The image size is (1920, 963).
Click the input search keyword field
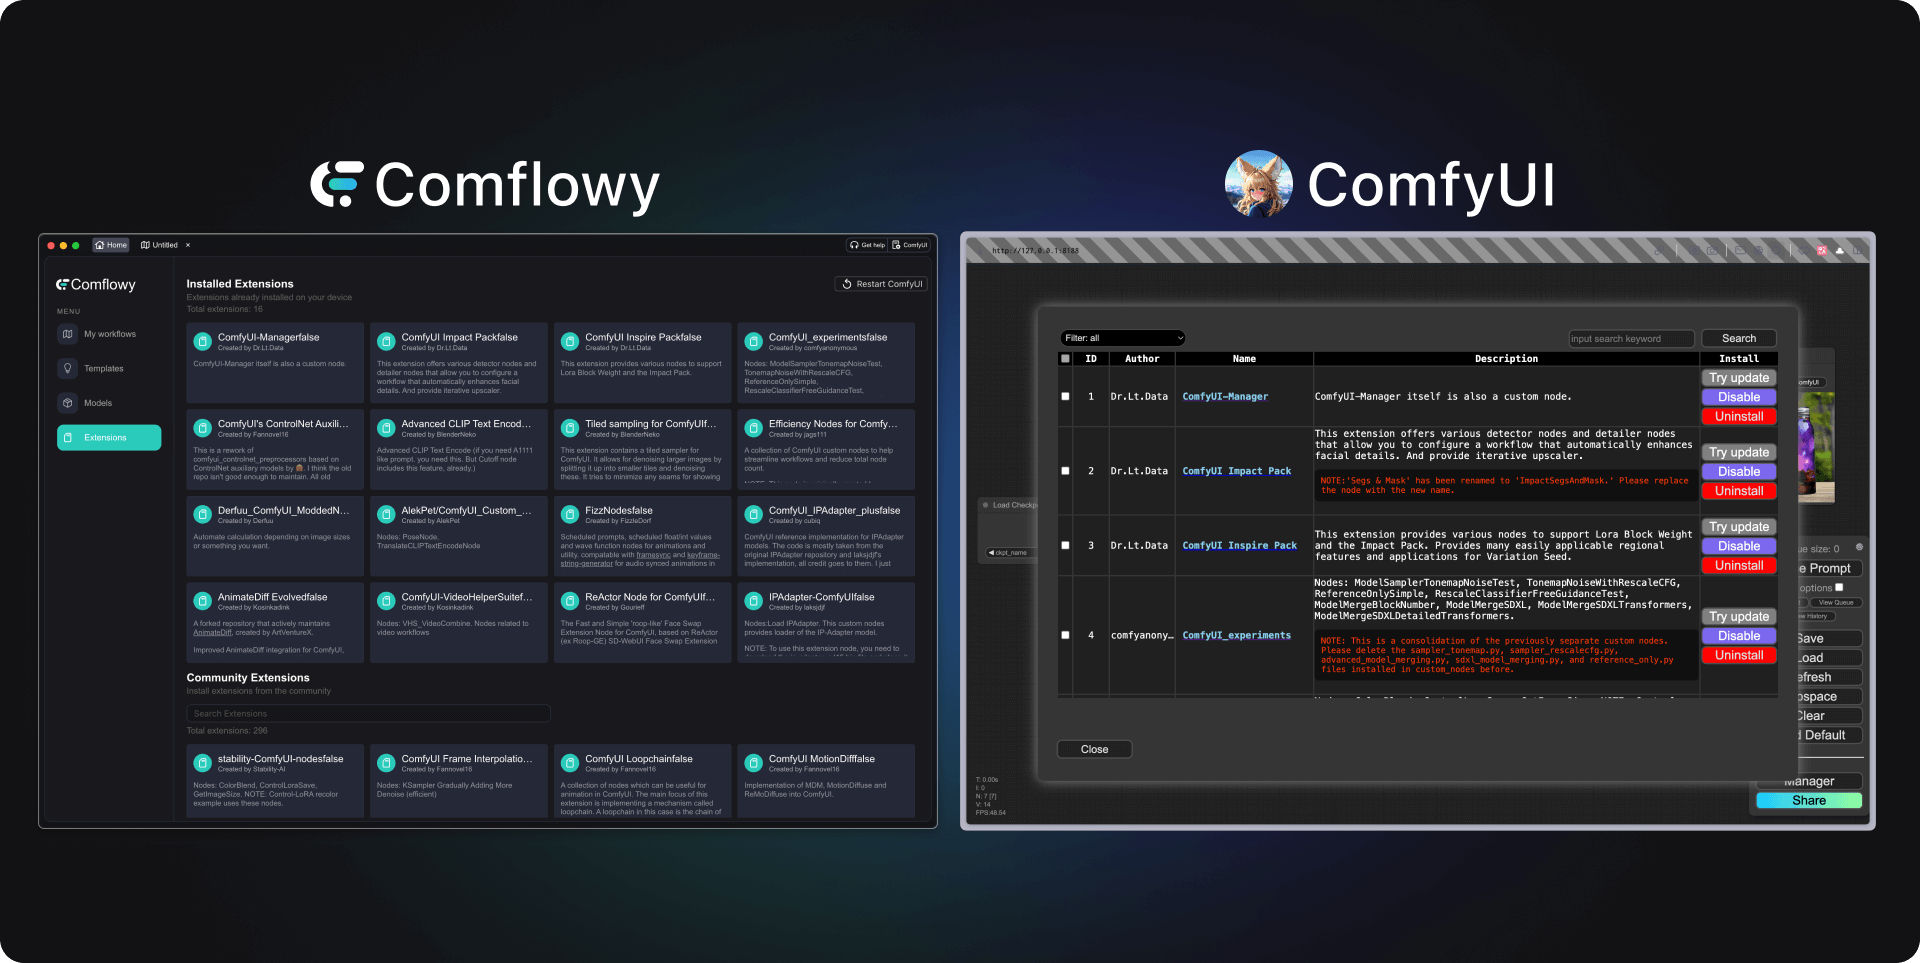pyautogui.click(x=1631, y=339)
